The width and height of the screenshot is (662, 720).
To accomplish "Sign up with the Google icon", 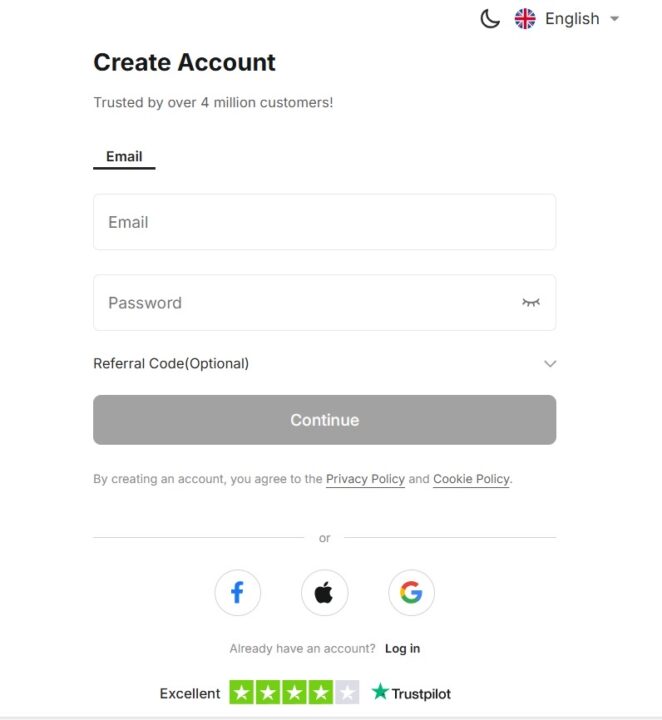I will coord(411,592).
